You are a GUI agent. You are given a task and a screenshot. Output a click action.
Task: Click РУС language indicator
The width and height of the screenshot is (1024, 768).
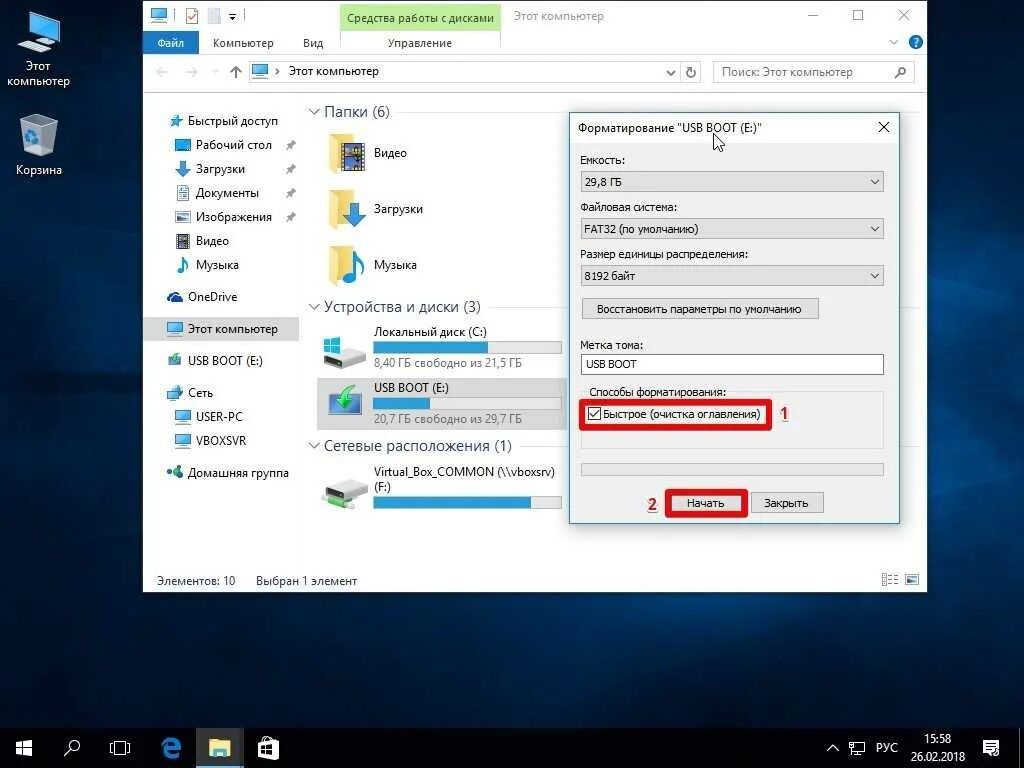click(886, 748)
